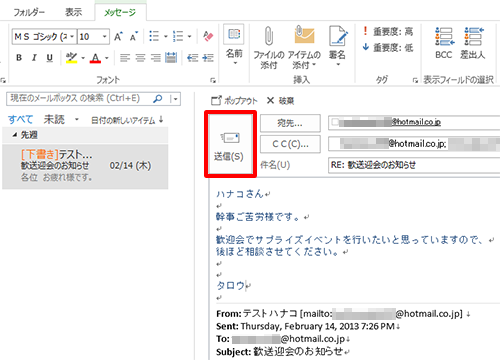Click the mailbox search field
Image resolution: width=500 pixels, height=360 pixels.
point(79,99)
